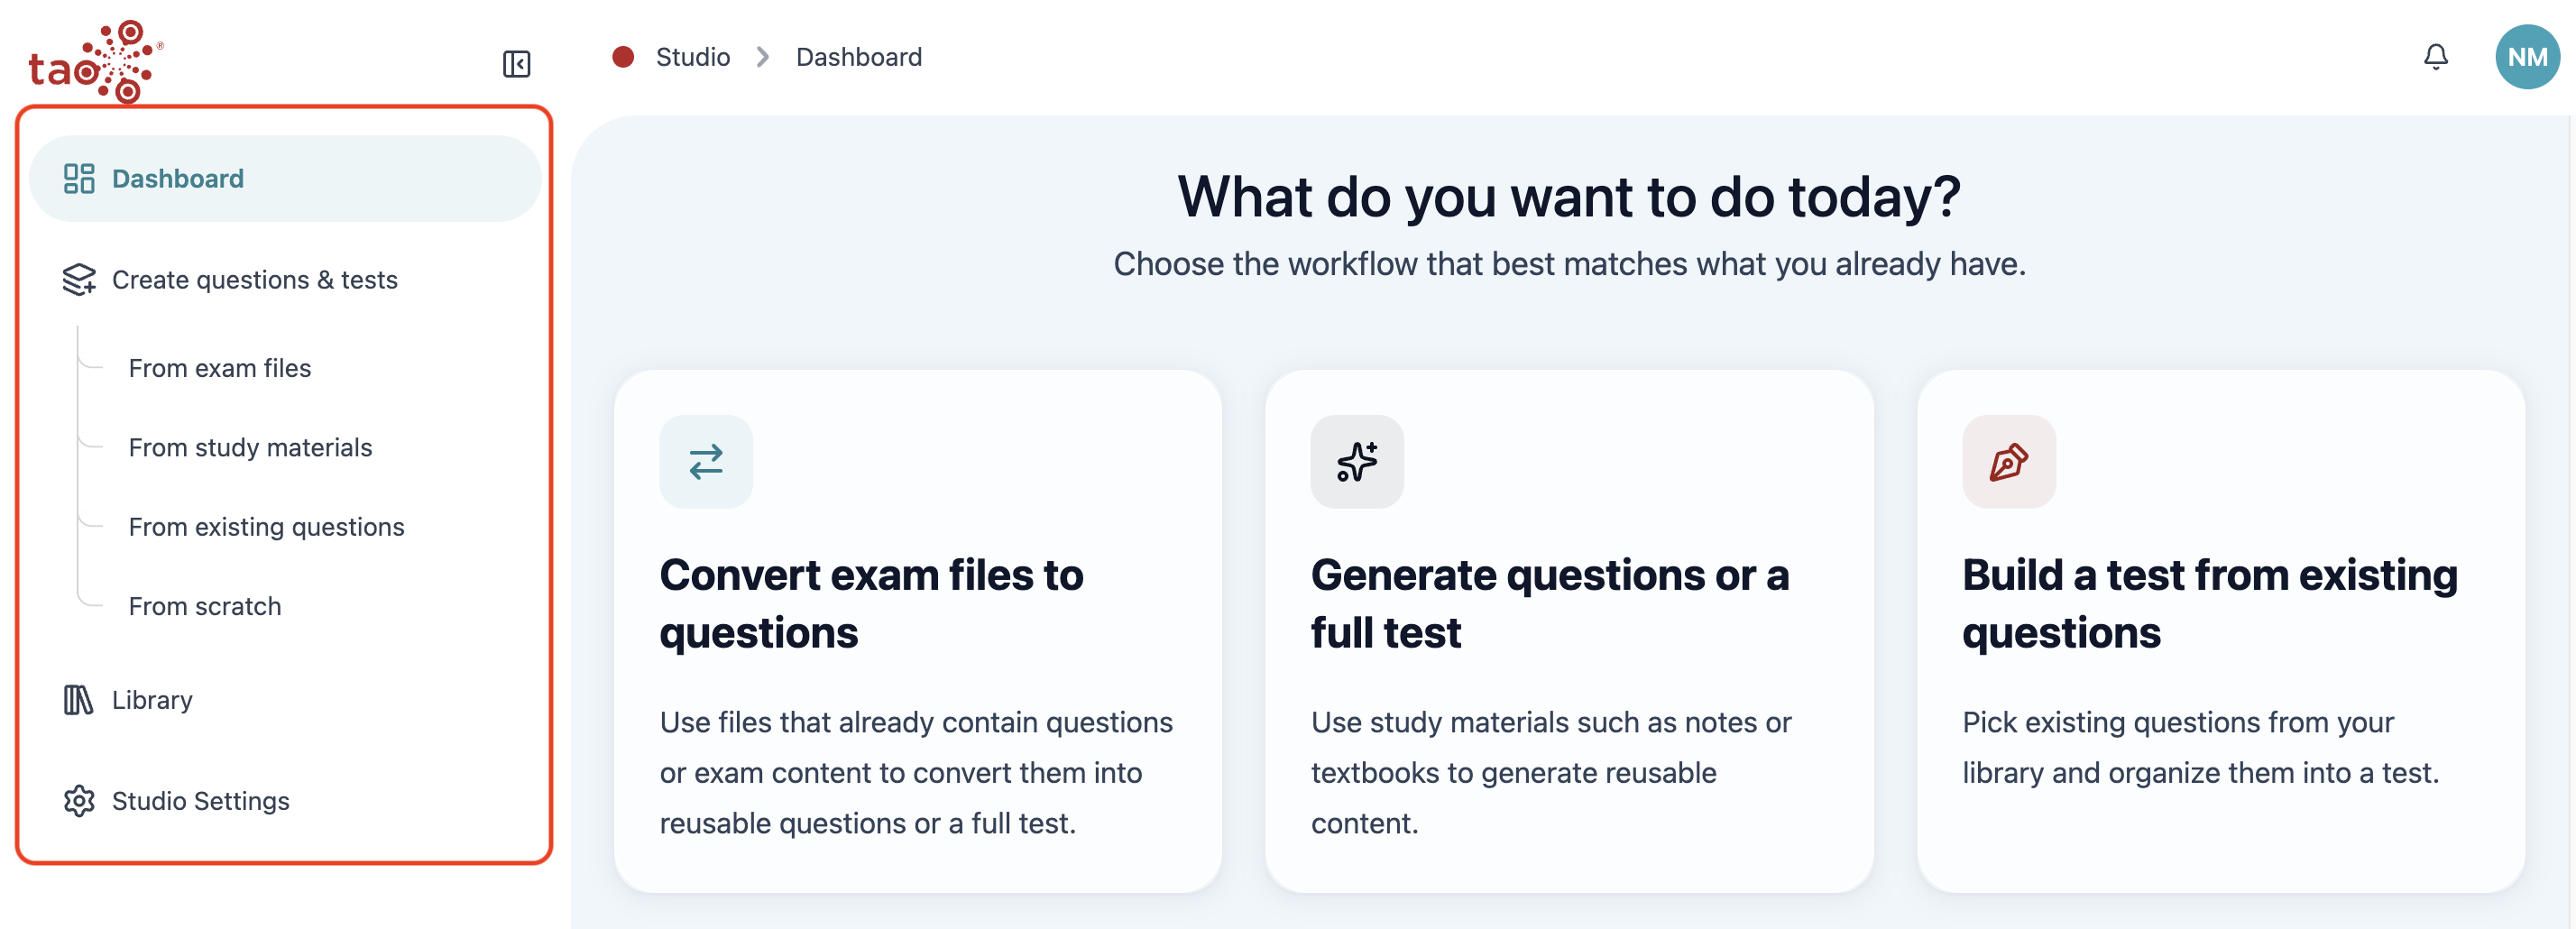Viewport: 2576px width, 929px height.
Task: Open From existing questions
Action: 266,526
